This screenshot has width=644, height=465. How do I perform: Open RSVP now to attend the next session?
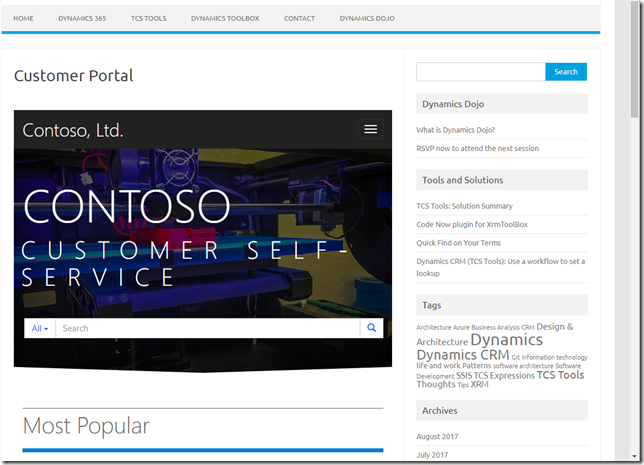[x=477, y=148]
